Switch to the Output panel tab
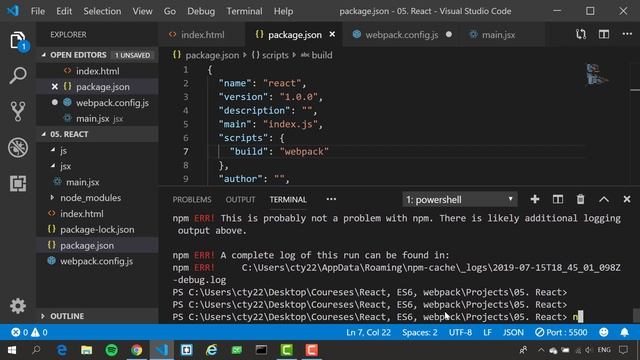Viewport: 640px width, 360px height. 240,200
